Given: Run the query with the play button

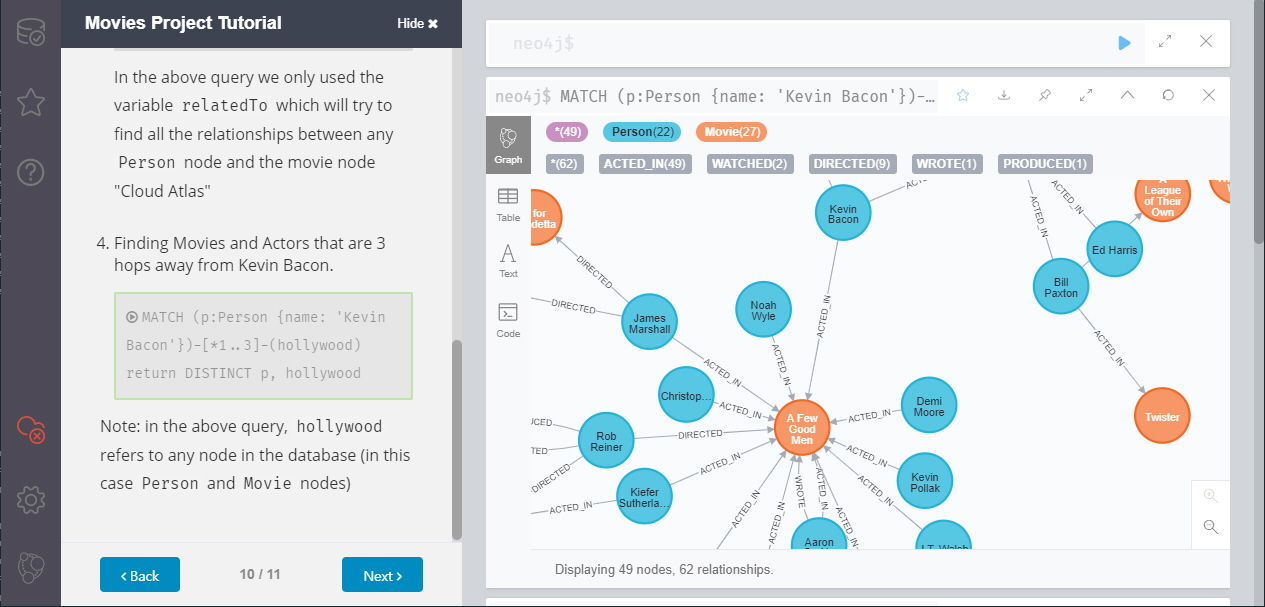Looking at the screenshot, I should click(1124, 43).
